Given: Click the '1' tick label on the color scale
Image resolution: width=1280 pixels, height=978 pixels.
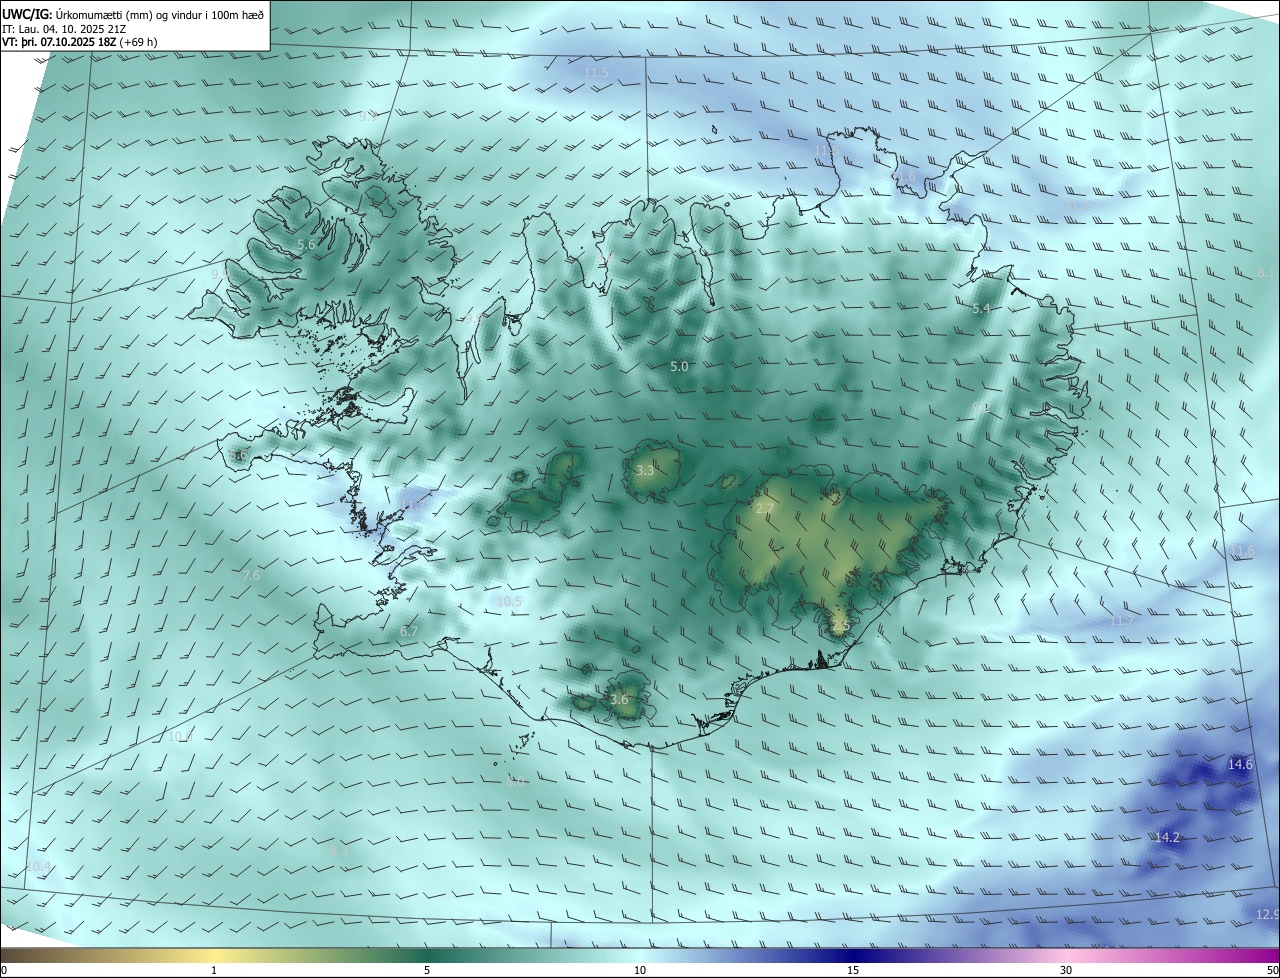Looking at the screenshot, I should (214, 971).
